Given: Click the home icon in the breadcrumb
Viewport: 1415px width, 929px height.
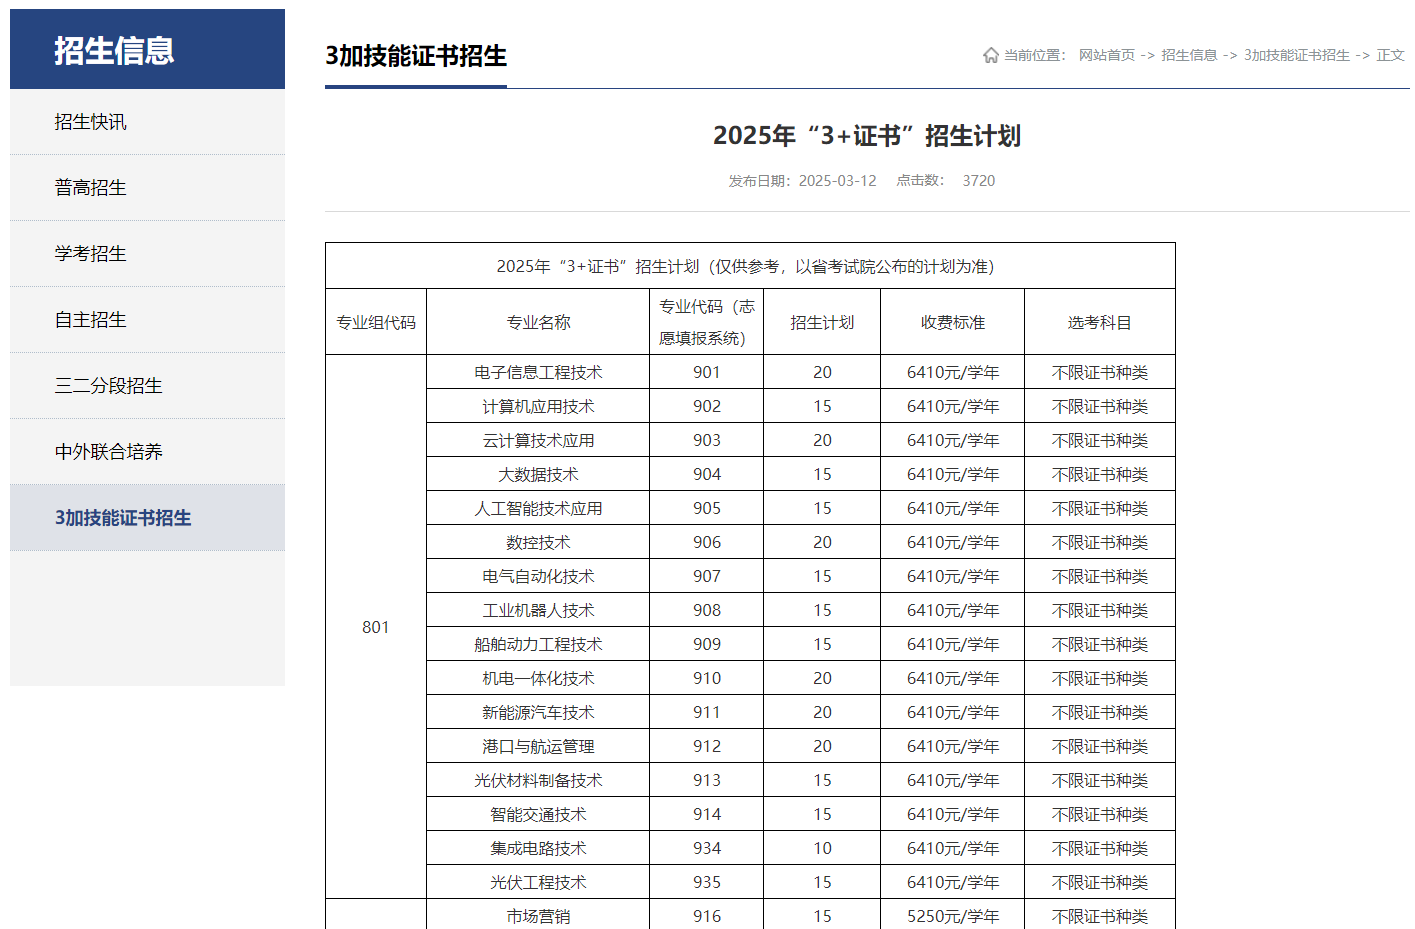Looking at the screenshot, I should [x=990, y=56].
